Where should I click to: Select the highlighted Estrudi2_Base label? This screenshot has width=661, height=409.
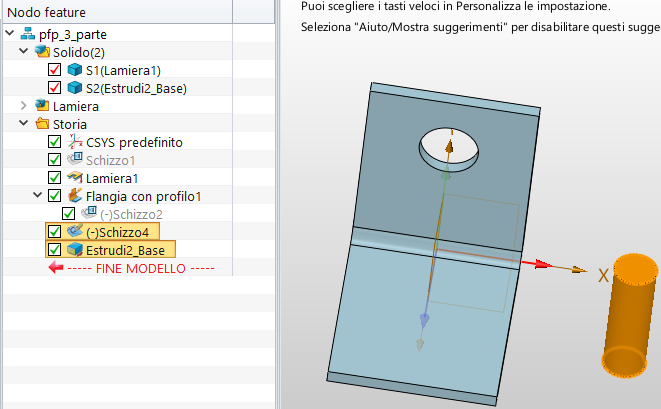point(125,250)
